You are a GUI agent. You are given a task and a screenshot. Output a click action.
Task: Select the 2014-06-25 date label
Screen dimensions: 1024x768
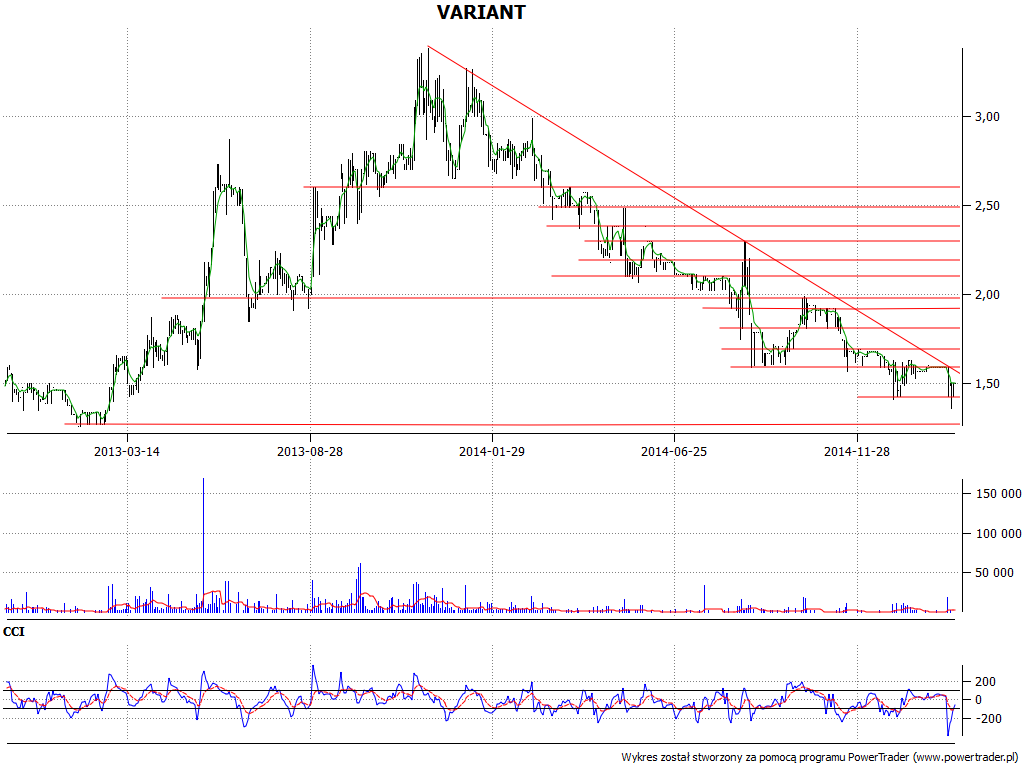coord(674,451)
